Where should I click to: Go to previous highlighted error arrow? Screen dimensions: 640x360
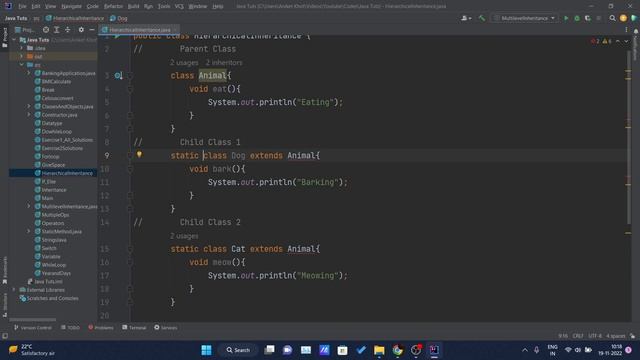pyautogui.click(x=618, y=41)
